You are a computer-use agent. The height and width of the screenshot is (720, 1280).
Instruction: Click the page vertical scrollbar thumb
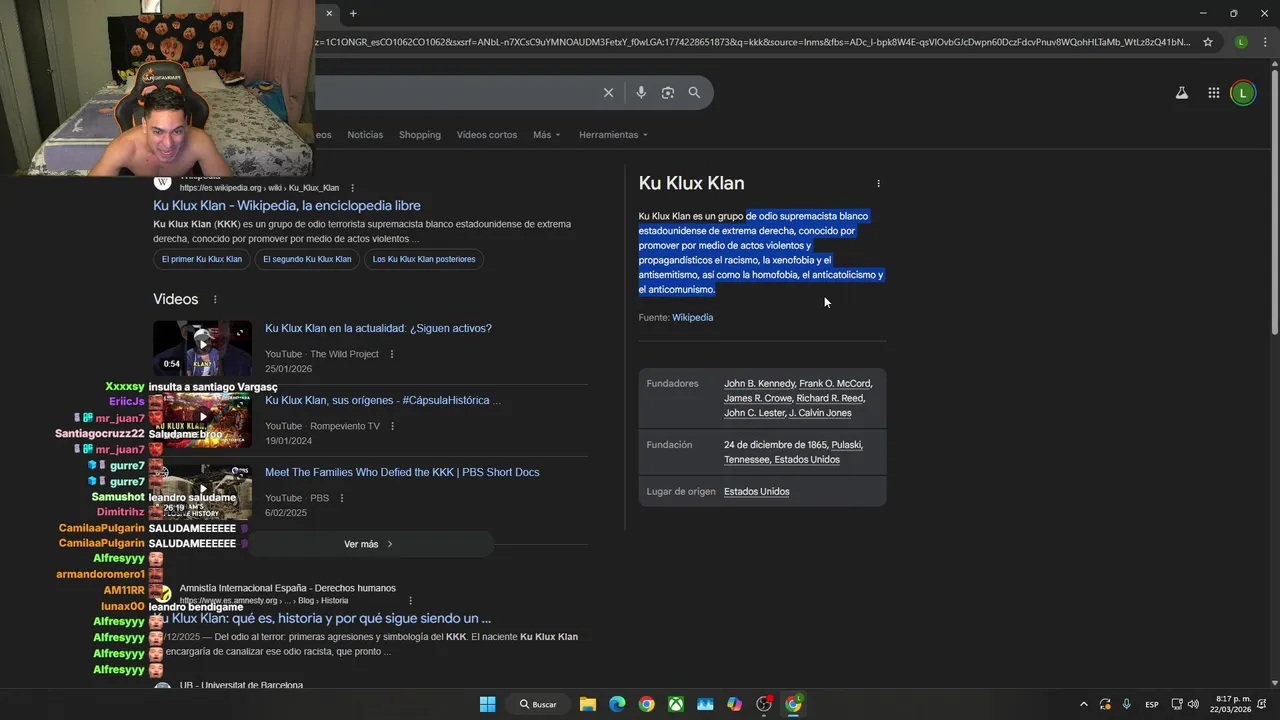pyautogui.click(x=1274, y=200)
